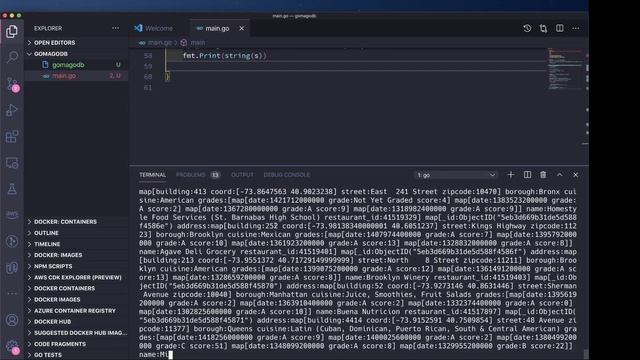Viewport: 640px width, 360px height.
Task: Expand Suggested Docker Hub Images section
Action: (76, 333)
